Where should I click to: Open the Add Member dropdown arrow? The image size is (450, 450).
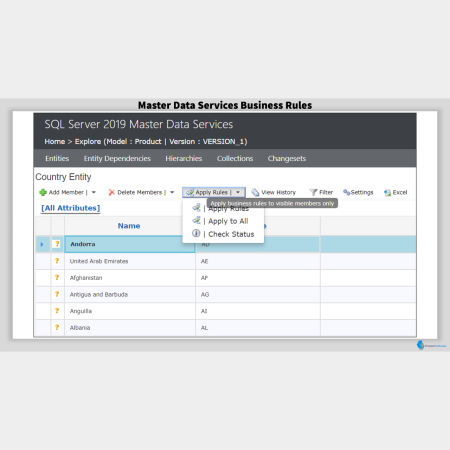coord(94,192)
